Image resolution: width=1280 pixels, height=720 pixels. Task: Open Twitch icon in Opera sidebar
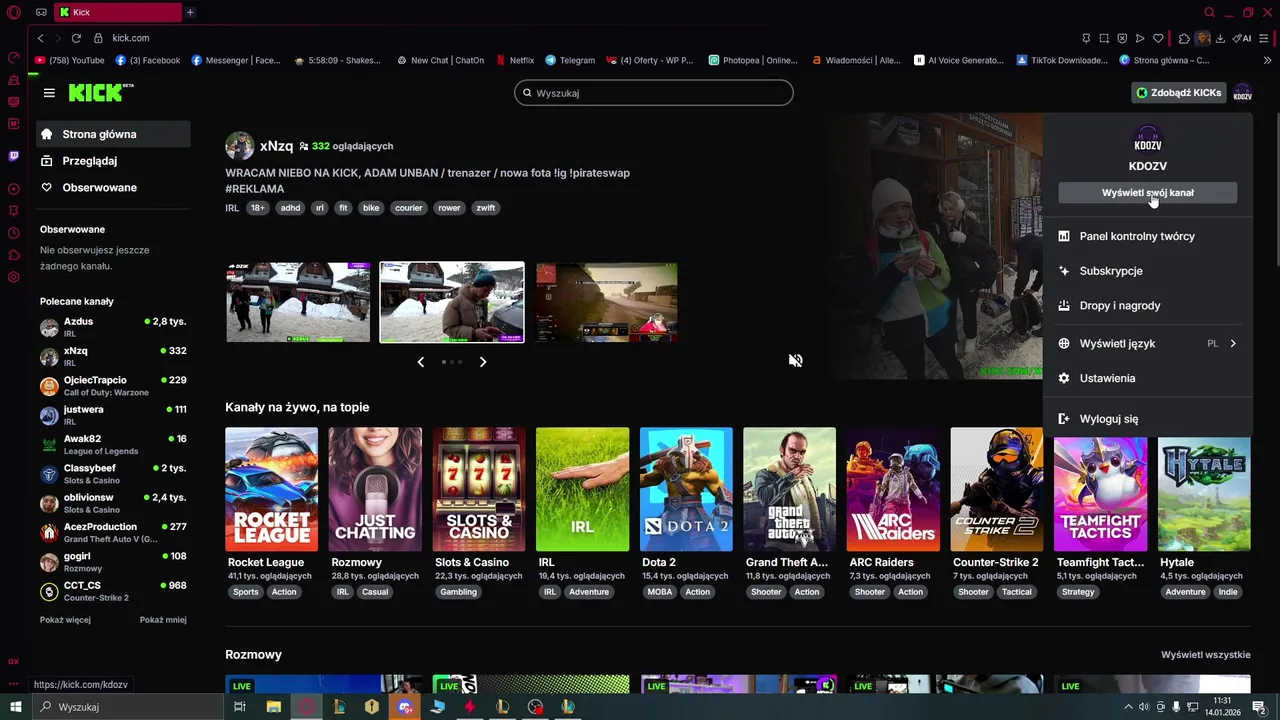14,156
